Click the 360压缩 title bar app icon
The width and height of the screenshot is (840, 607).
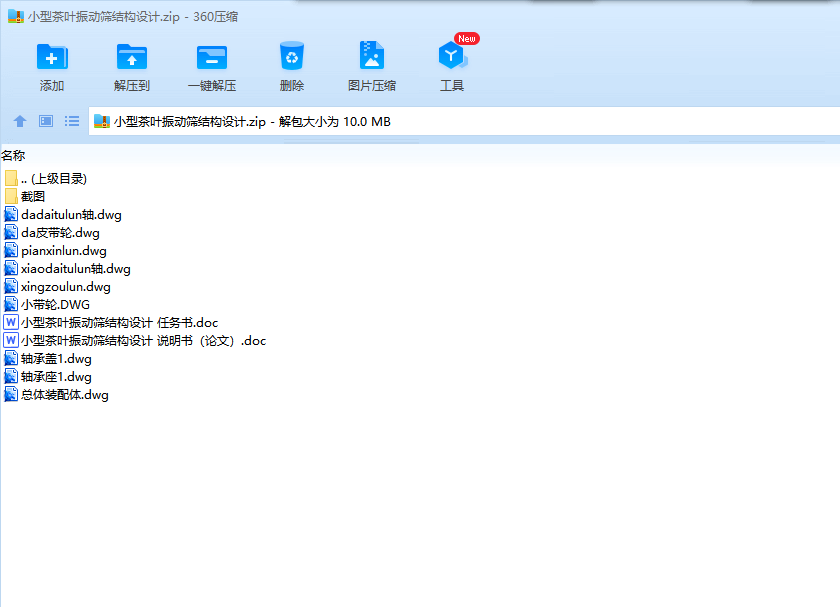[16, 17]
